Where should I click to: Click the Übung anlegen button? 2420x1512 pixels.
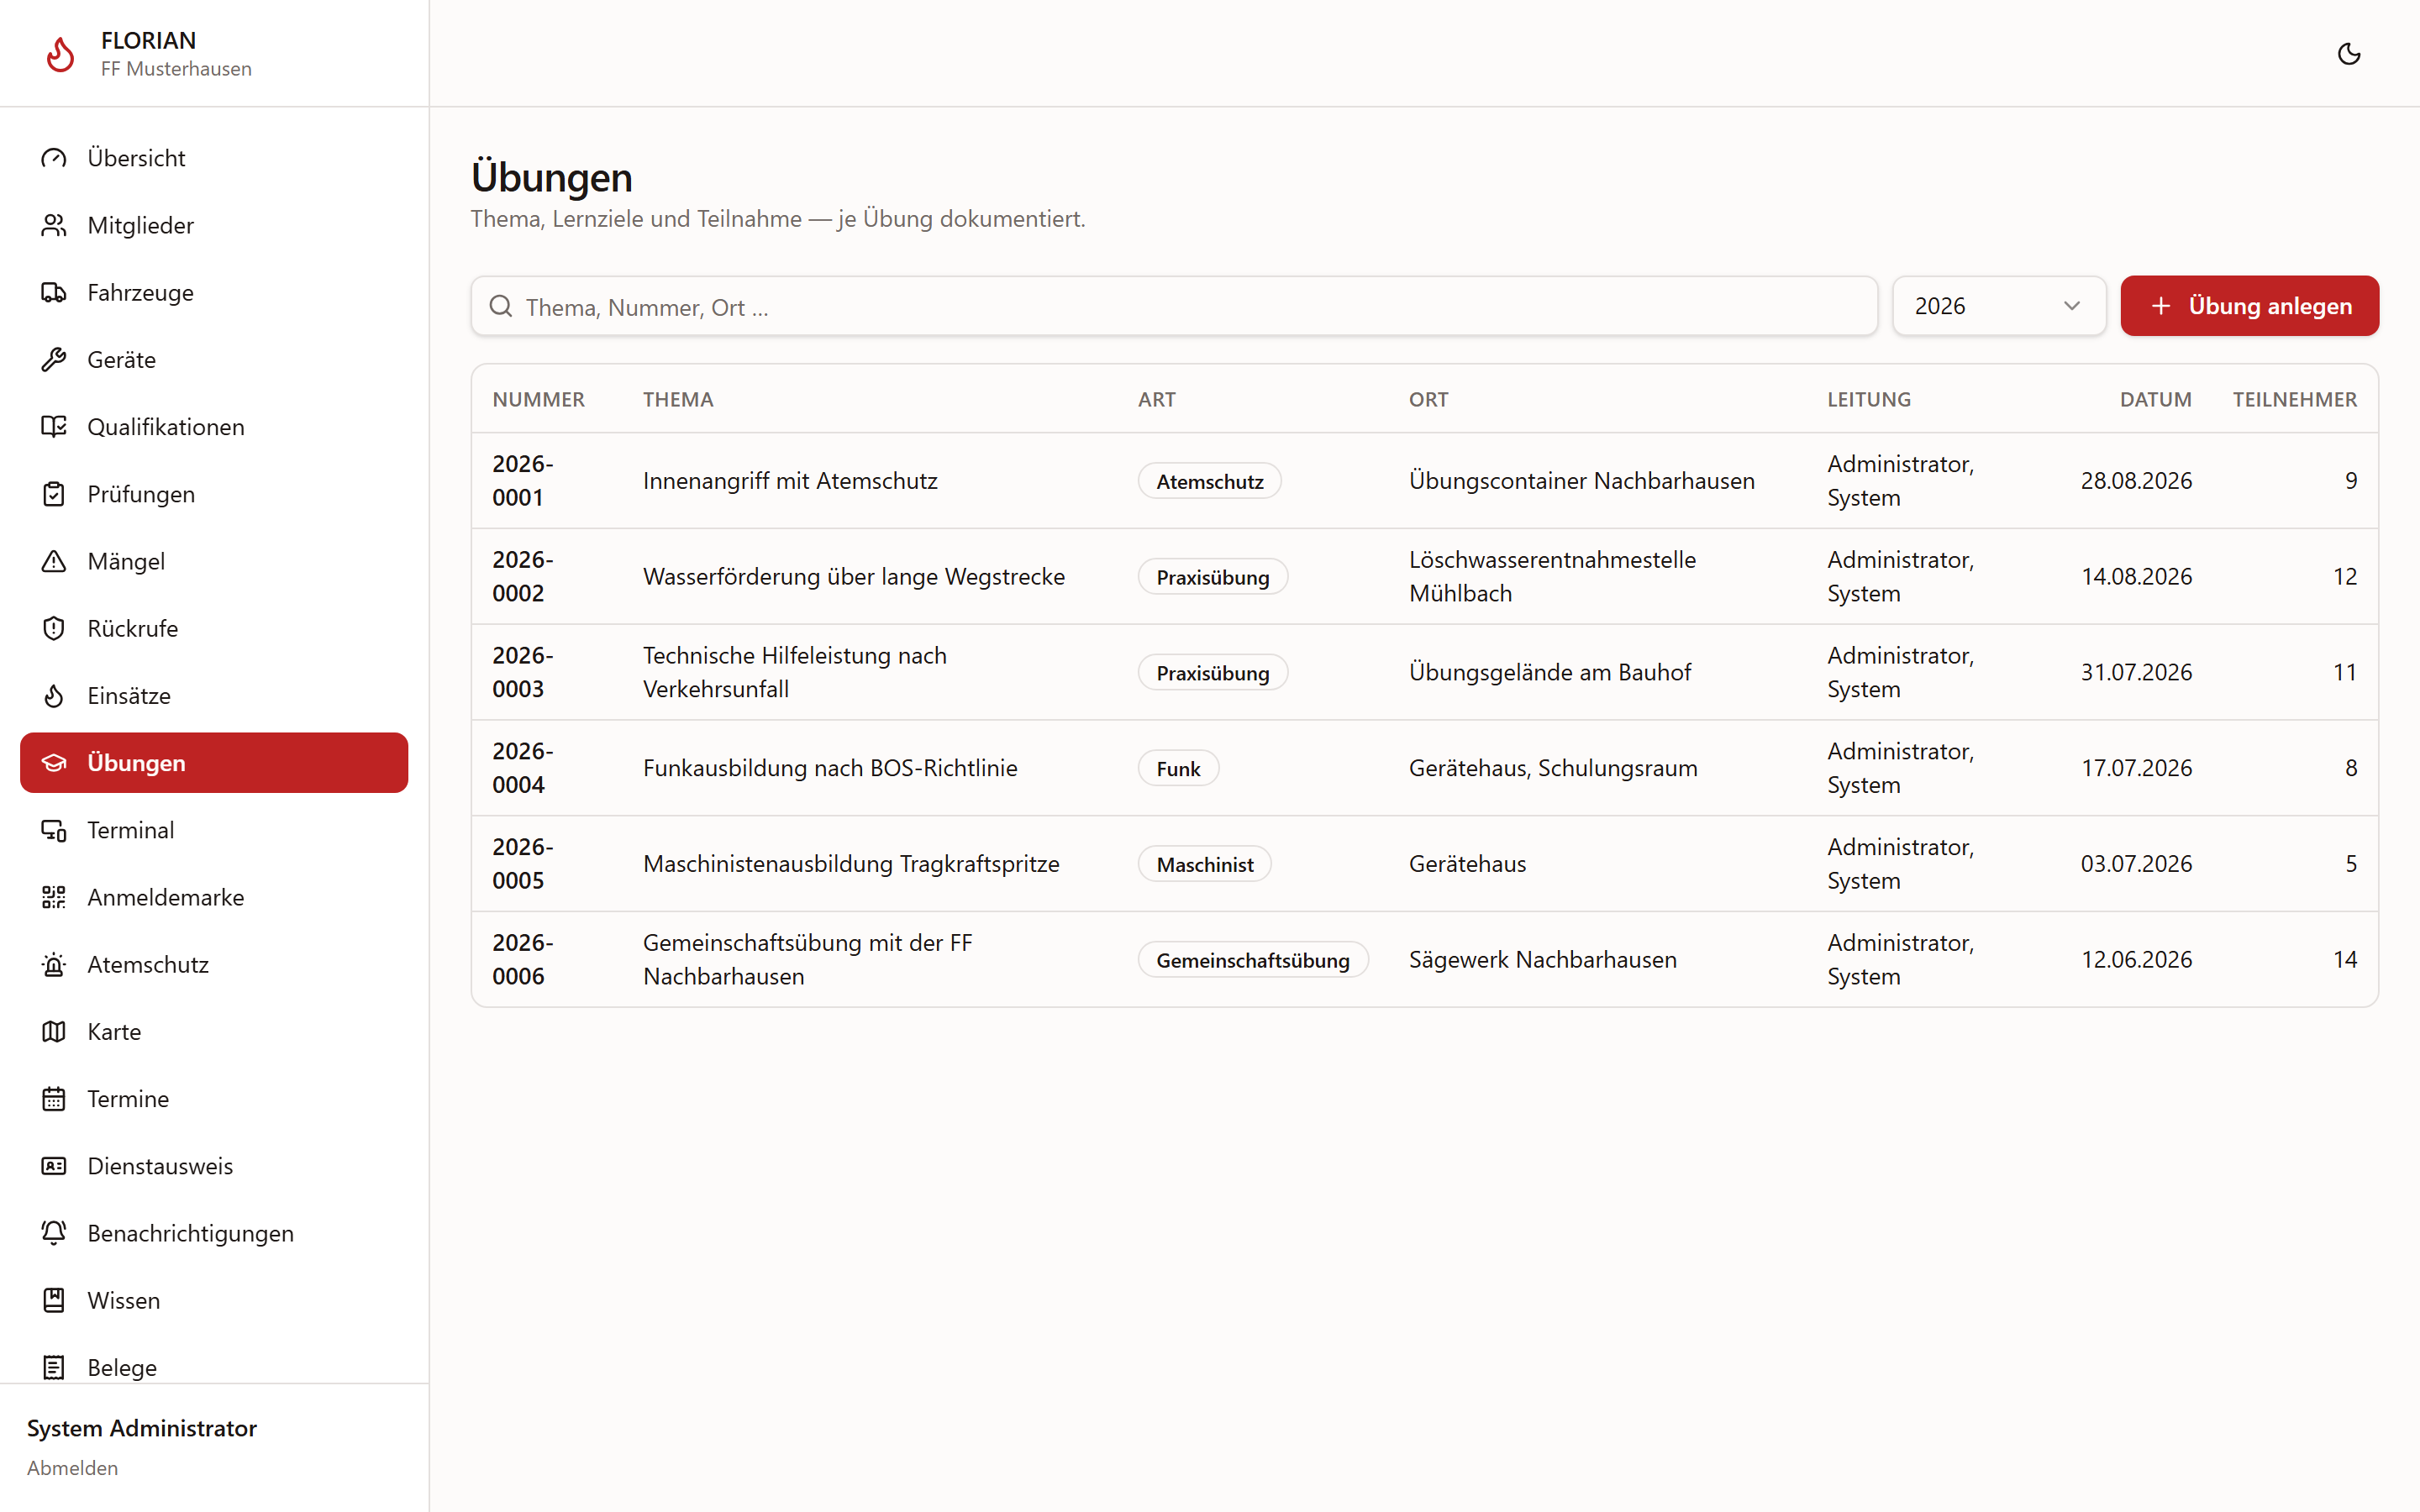(x=2249, y=306)
